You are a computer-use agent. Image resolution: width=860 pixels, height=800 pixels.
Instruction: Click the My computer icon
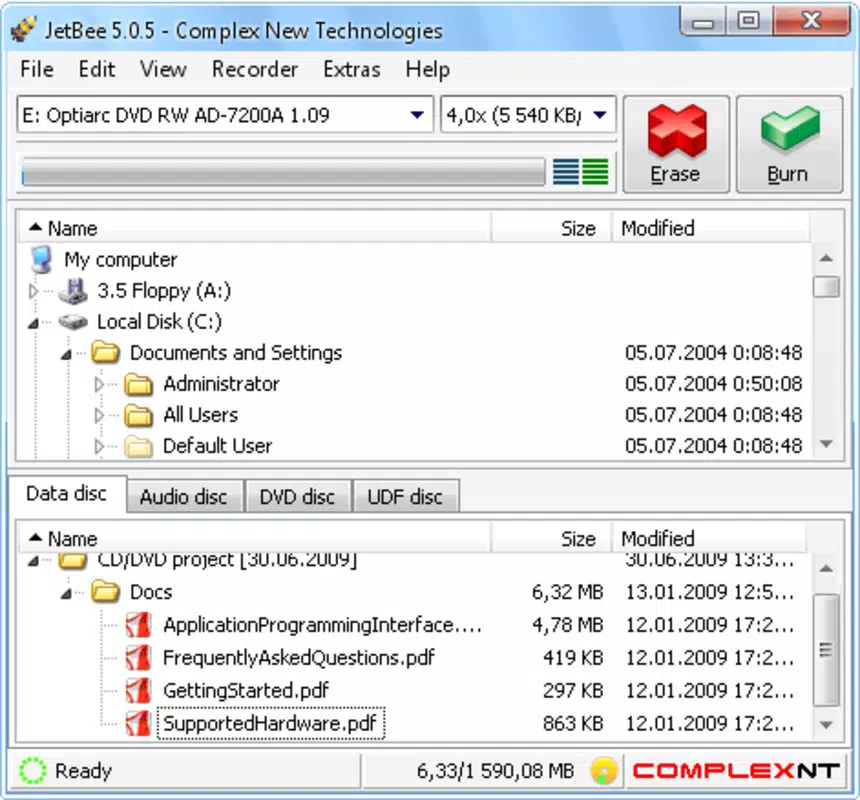(x=42, y=259)
